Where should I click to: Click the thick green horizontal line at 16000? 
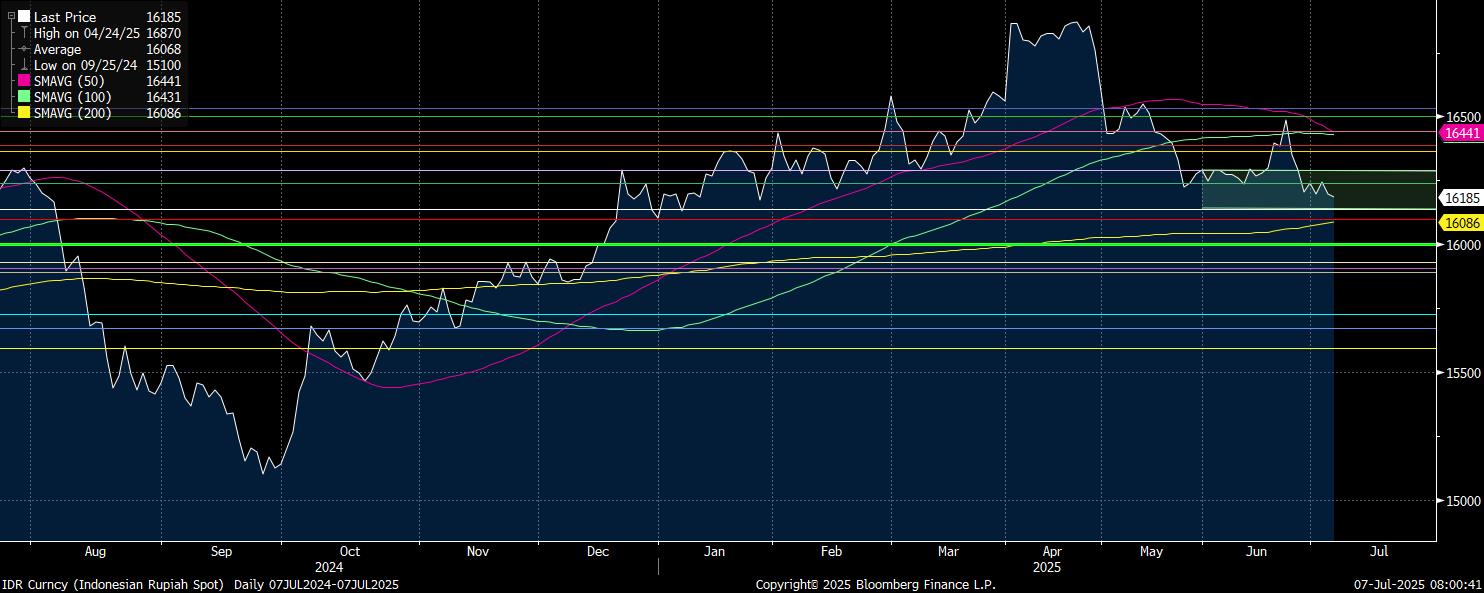[700, 244]
